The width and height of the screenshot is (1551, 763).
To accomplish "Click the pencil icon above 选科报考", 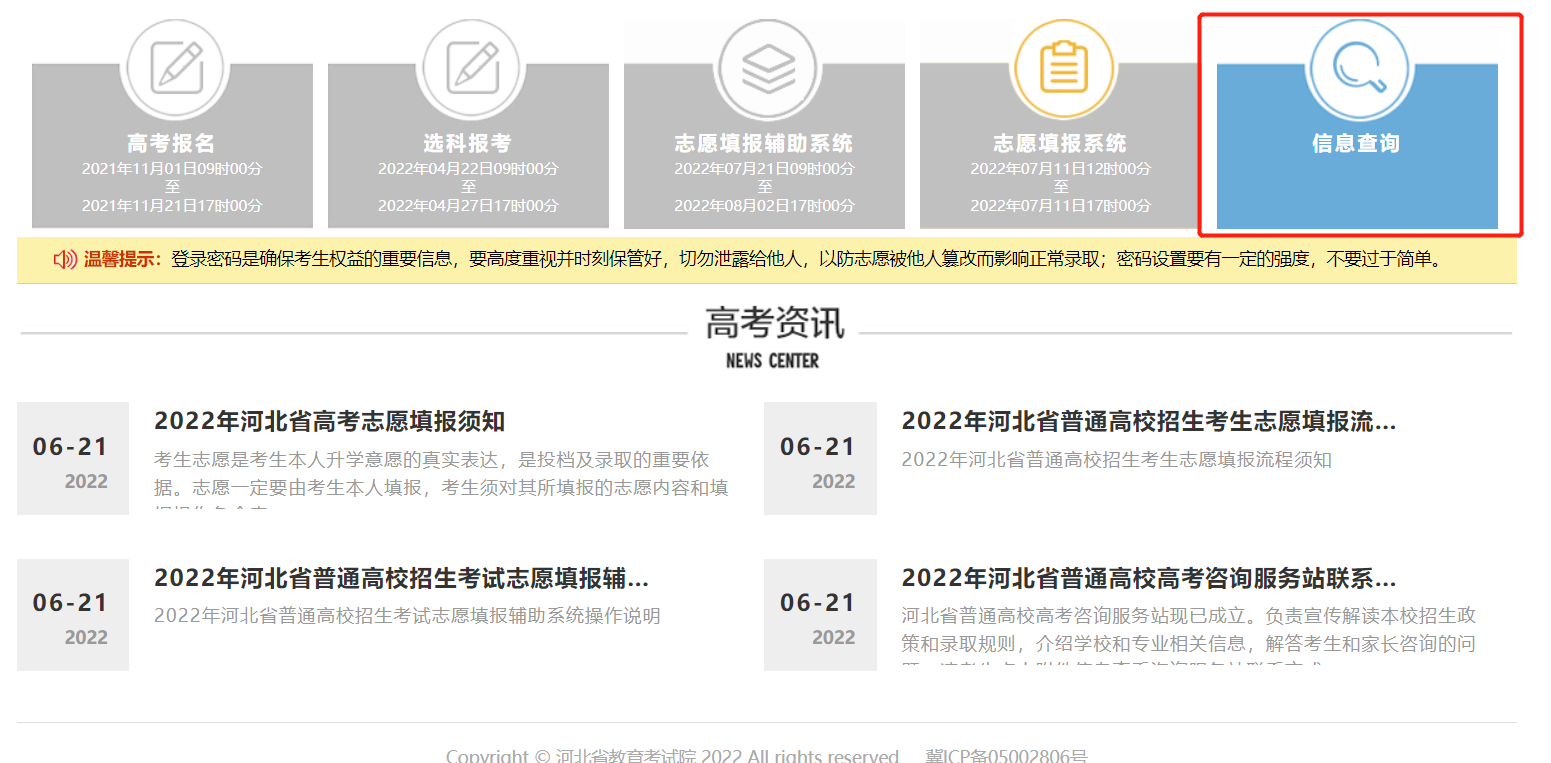I will [x=472, y=68].
